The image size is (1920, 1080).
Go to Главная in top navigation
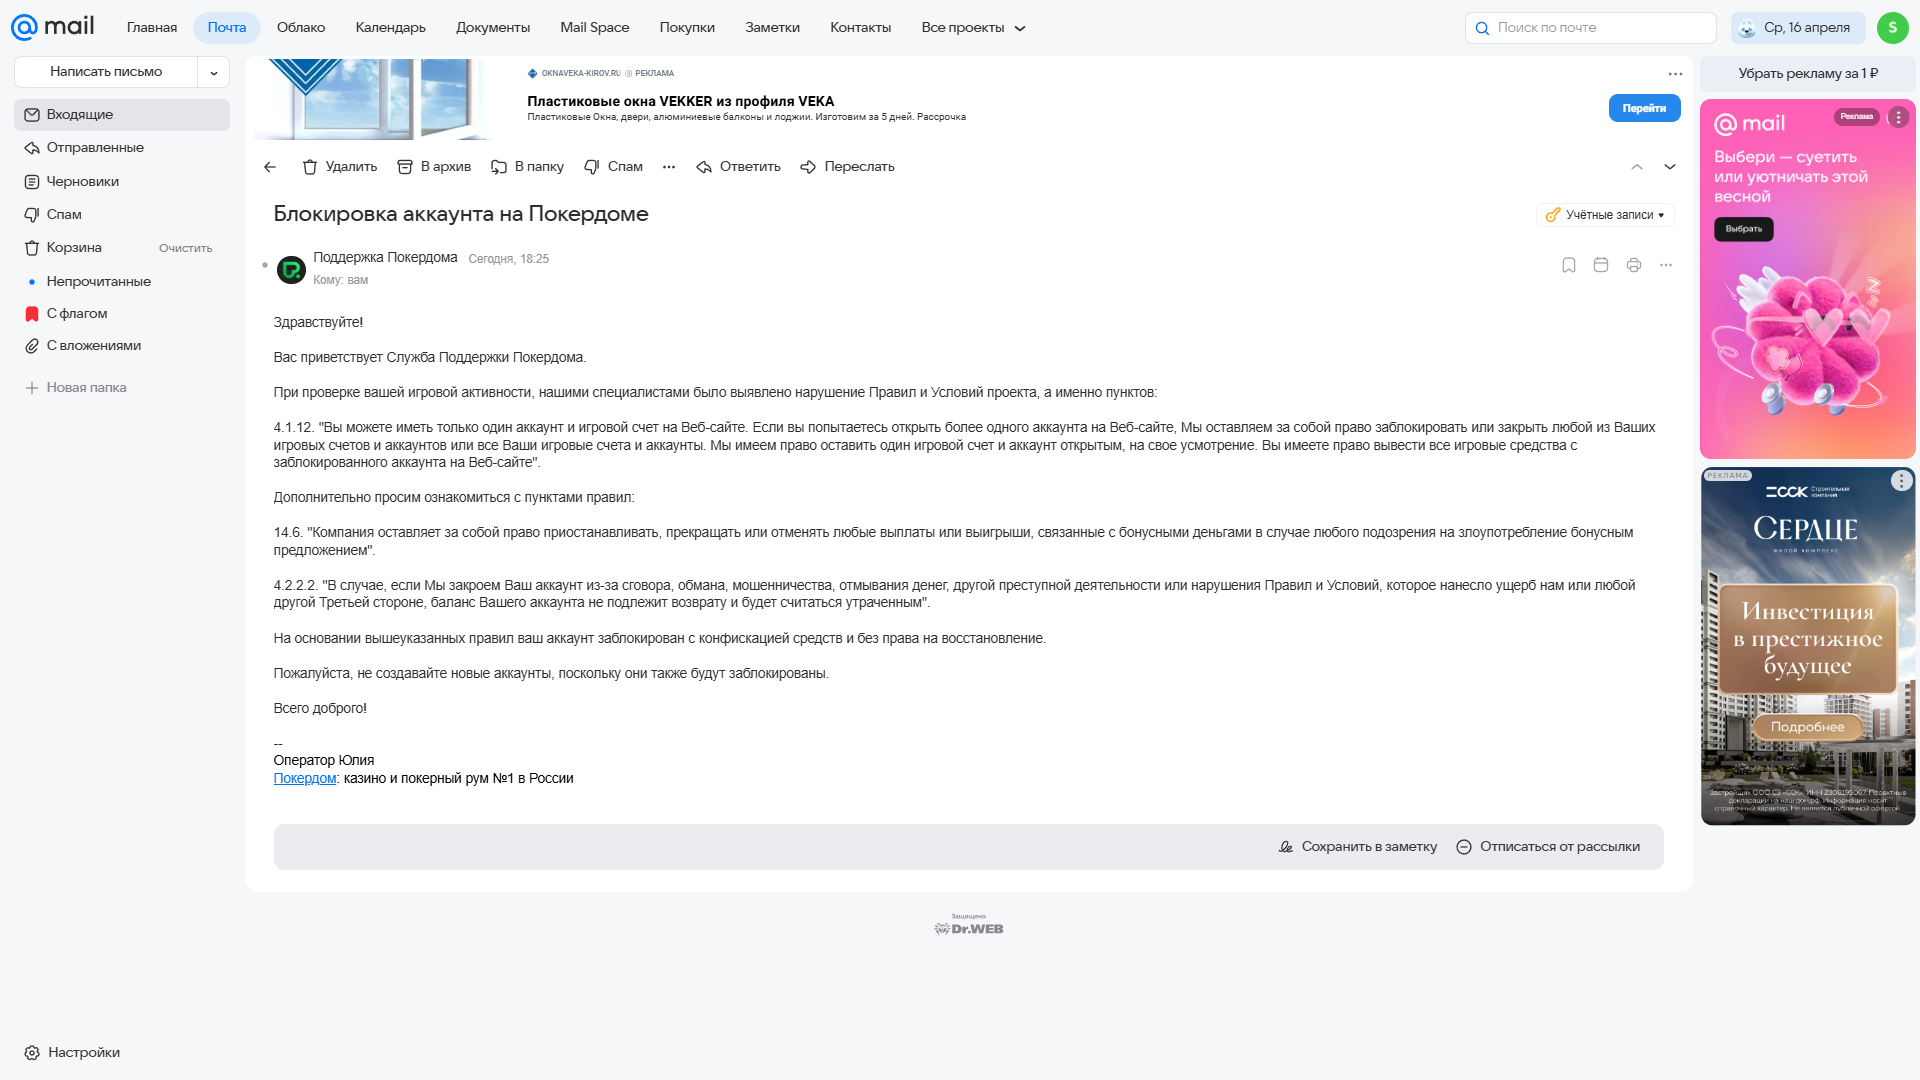(x=152, y=28)
